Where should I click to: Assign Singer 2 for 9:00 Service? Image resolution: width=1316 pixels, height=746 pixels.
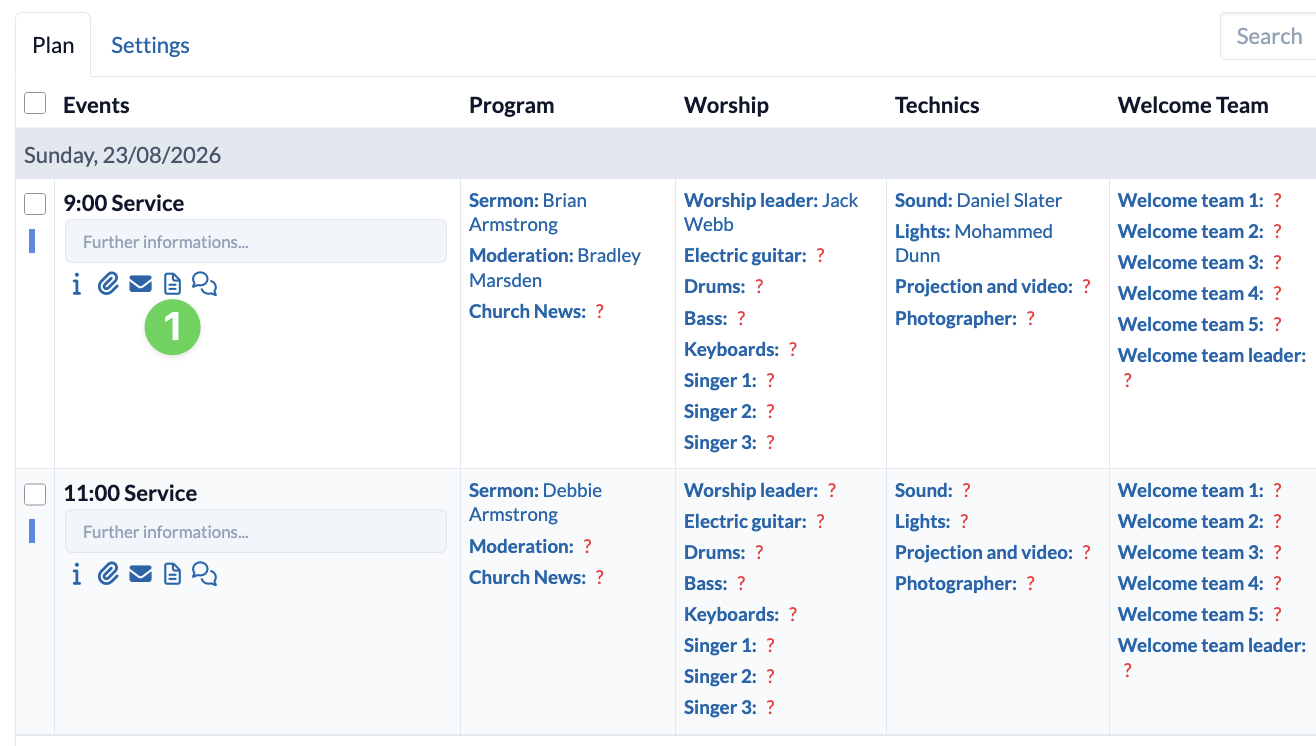(x=730, y=411)
